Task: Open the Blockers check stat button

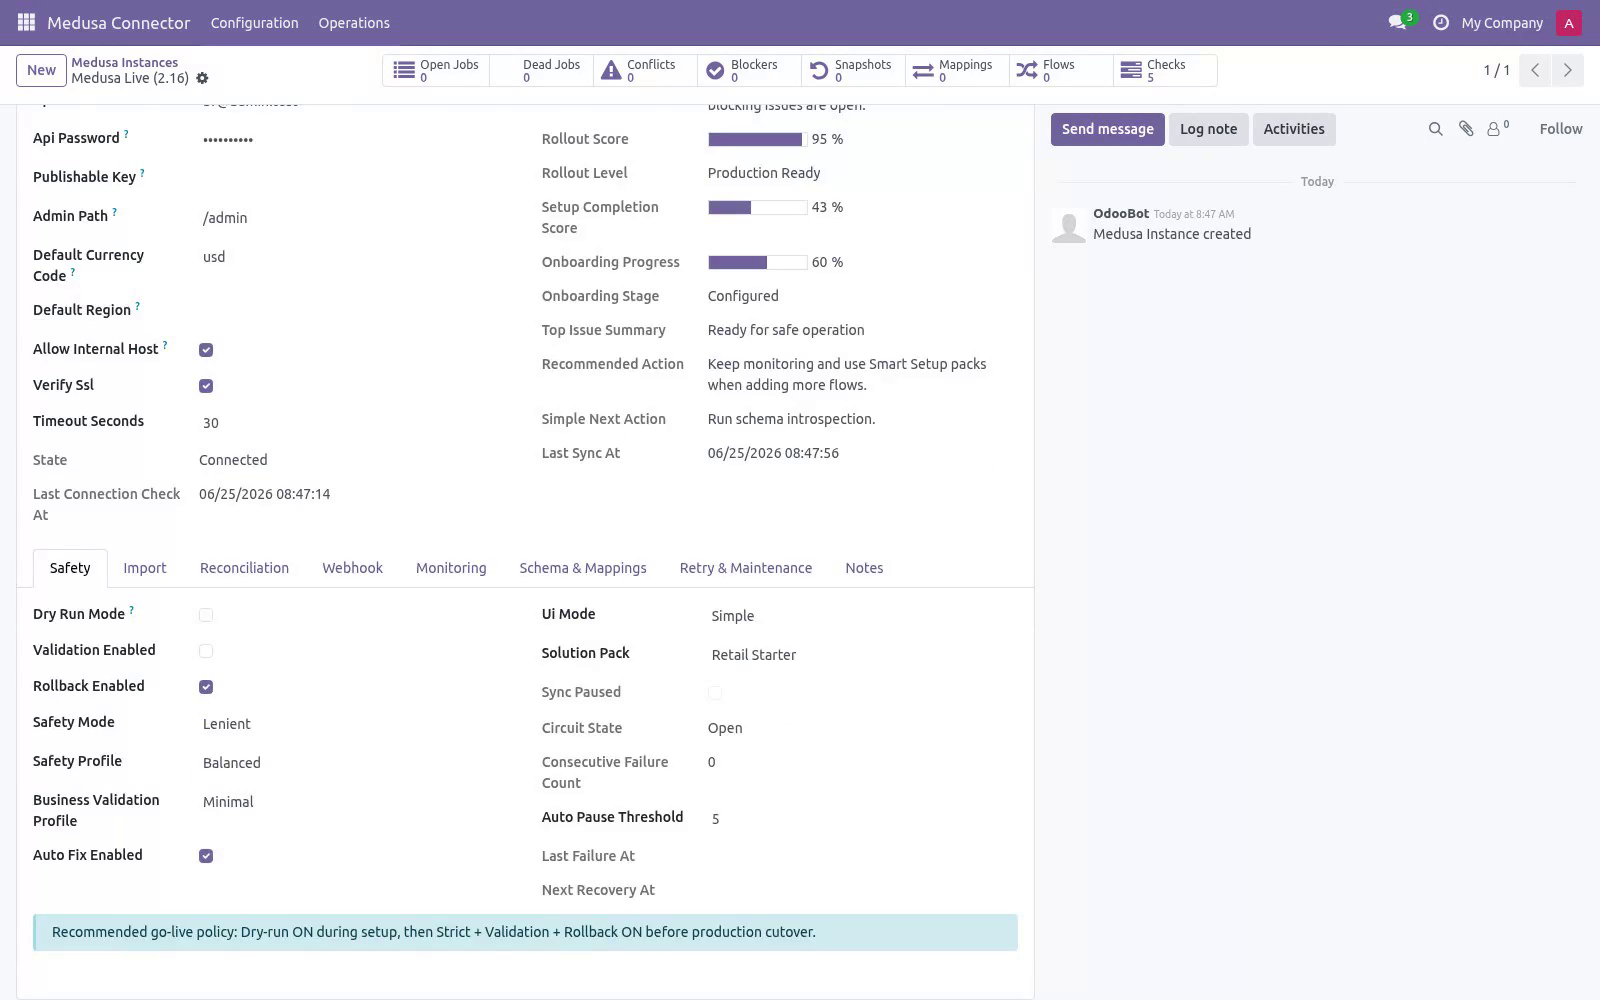Action: click(x=749, y=70)
